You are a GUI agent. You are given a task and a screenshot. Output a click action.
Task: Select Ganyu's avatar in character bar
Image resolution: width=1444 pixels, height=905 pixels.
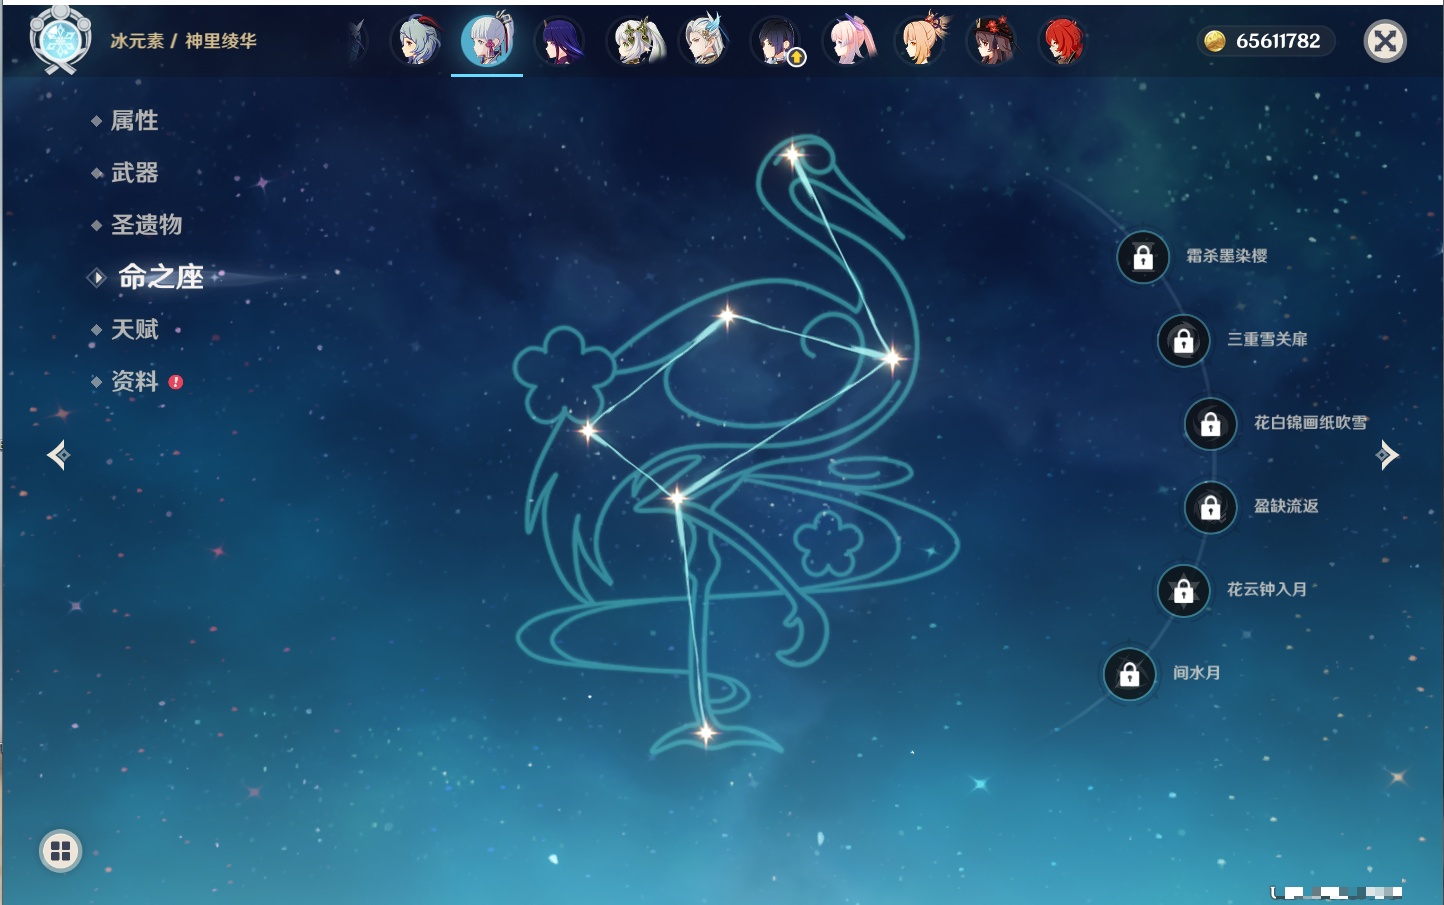(x=418, y=42)
